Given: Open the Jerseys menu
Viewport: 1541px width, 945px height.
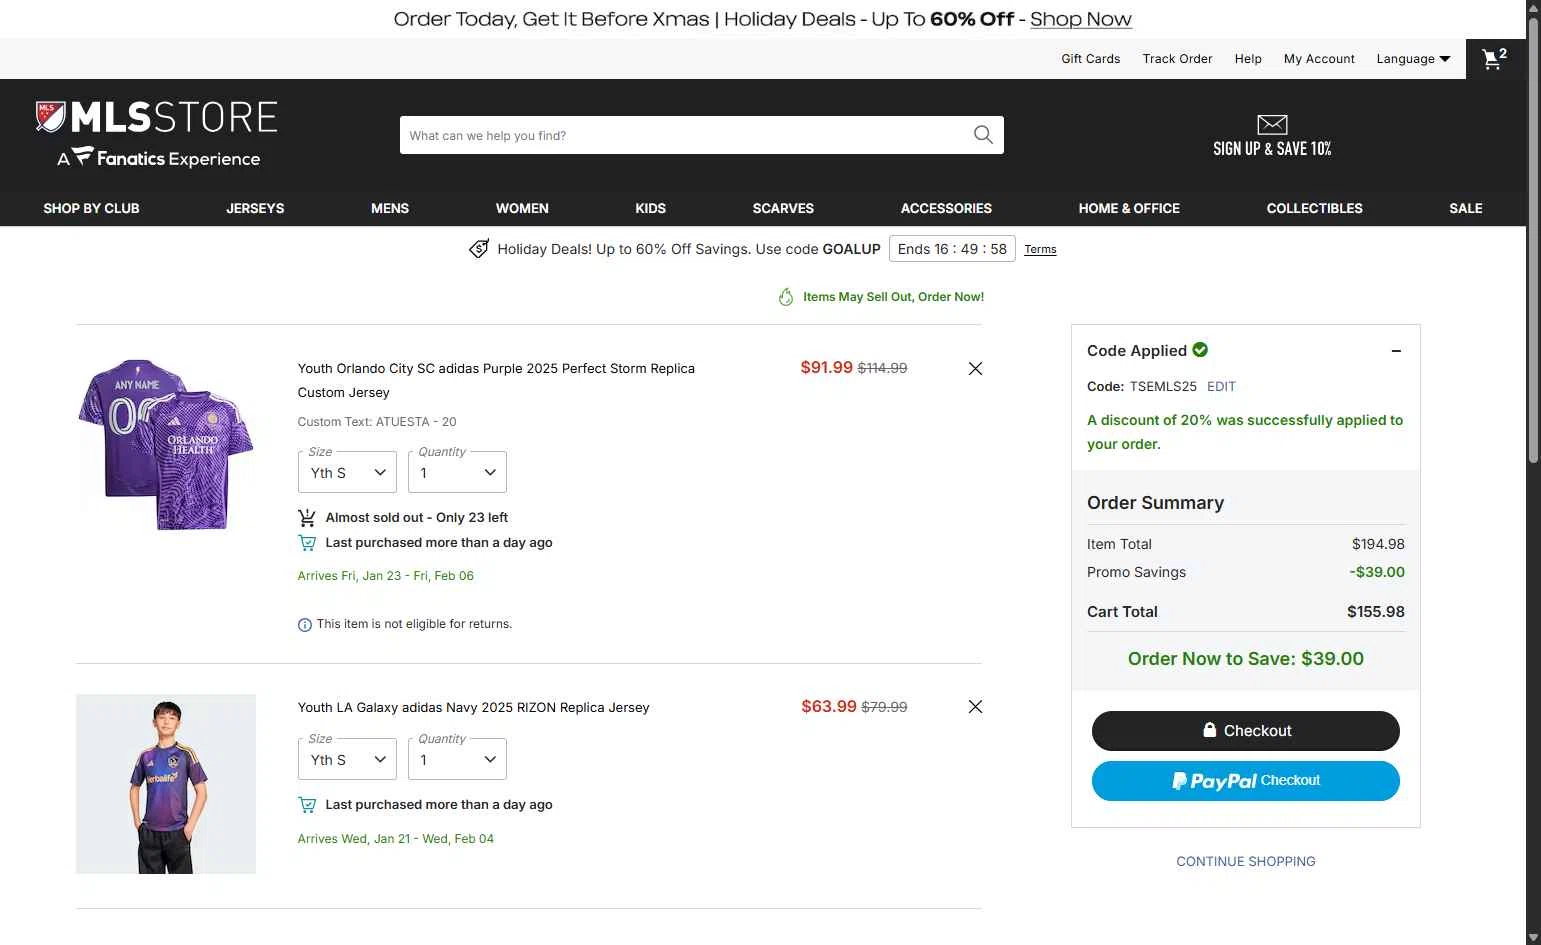Looking at the screenshot, I should [255, 208].
